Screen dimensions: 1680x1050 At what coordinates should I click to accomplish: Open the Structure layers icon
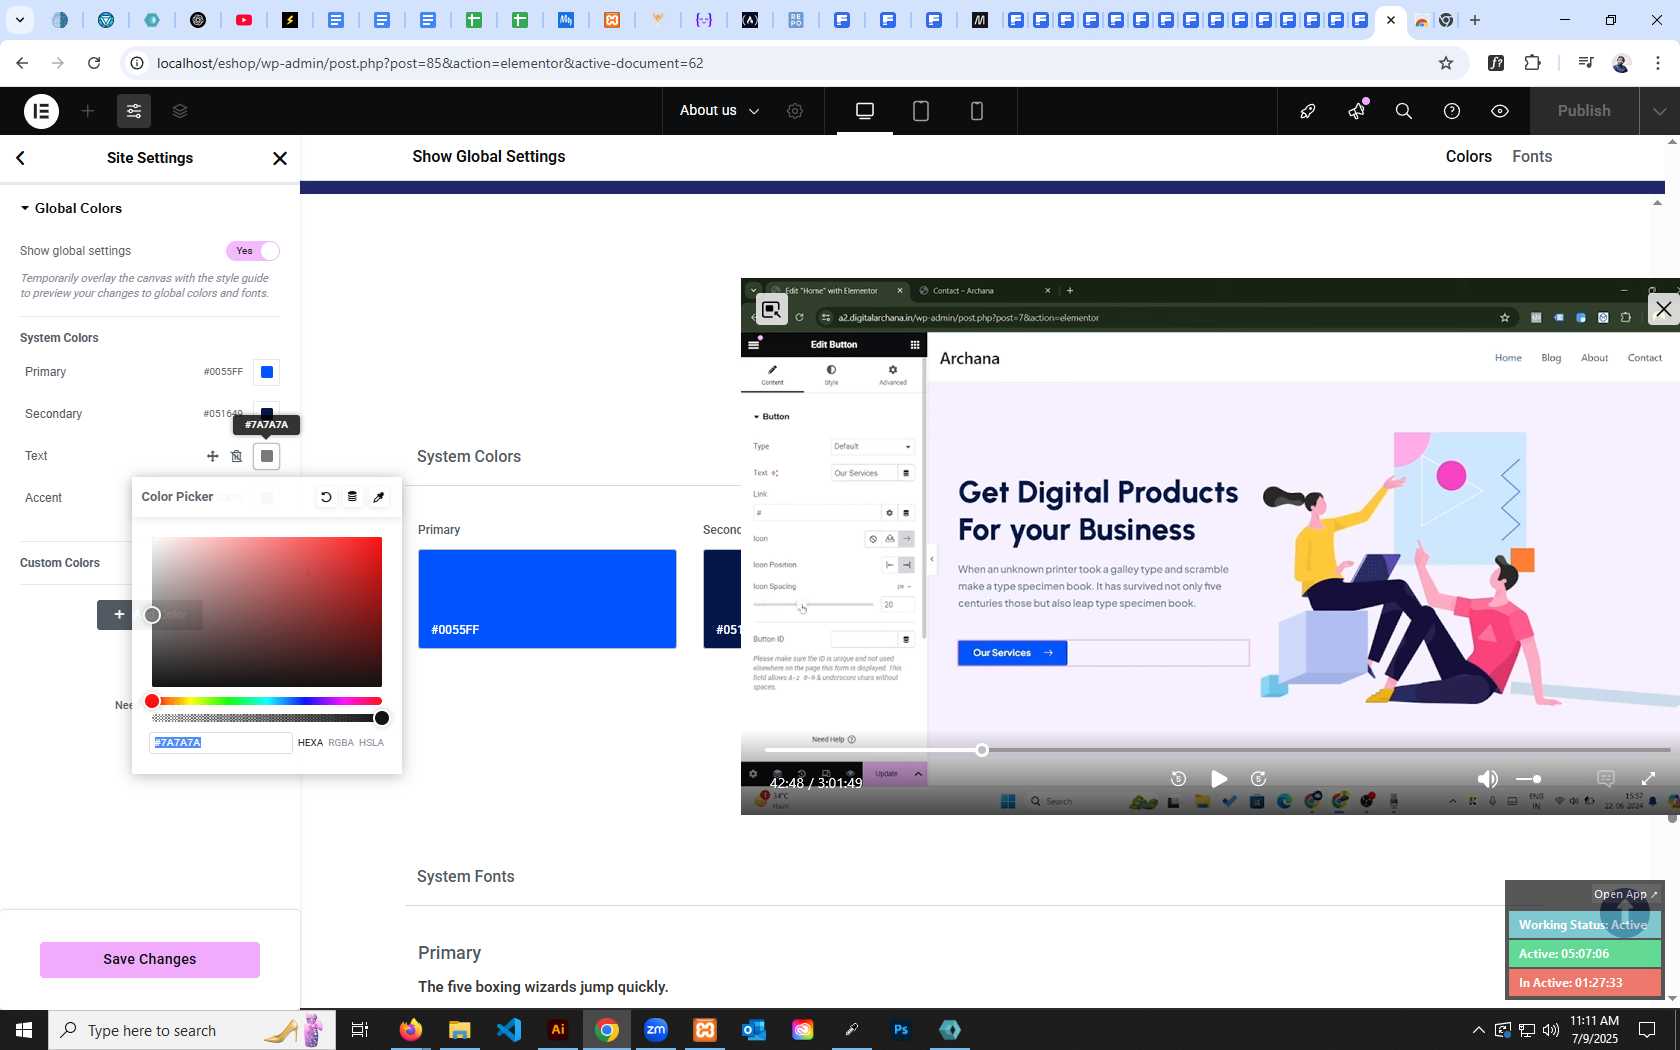[180, 111]
